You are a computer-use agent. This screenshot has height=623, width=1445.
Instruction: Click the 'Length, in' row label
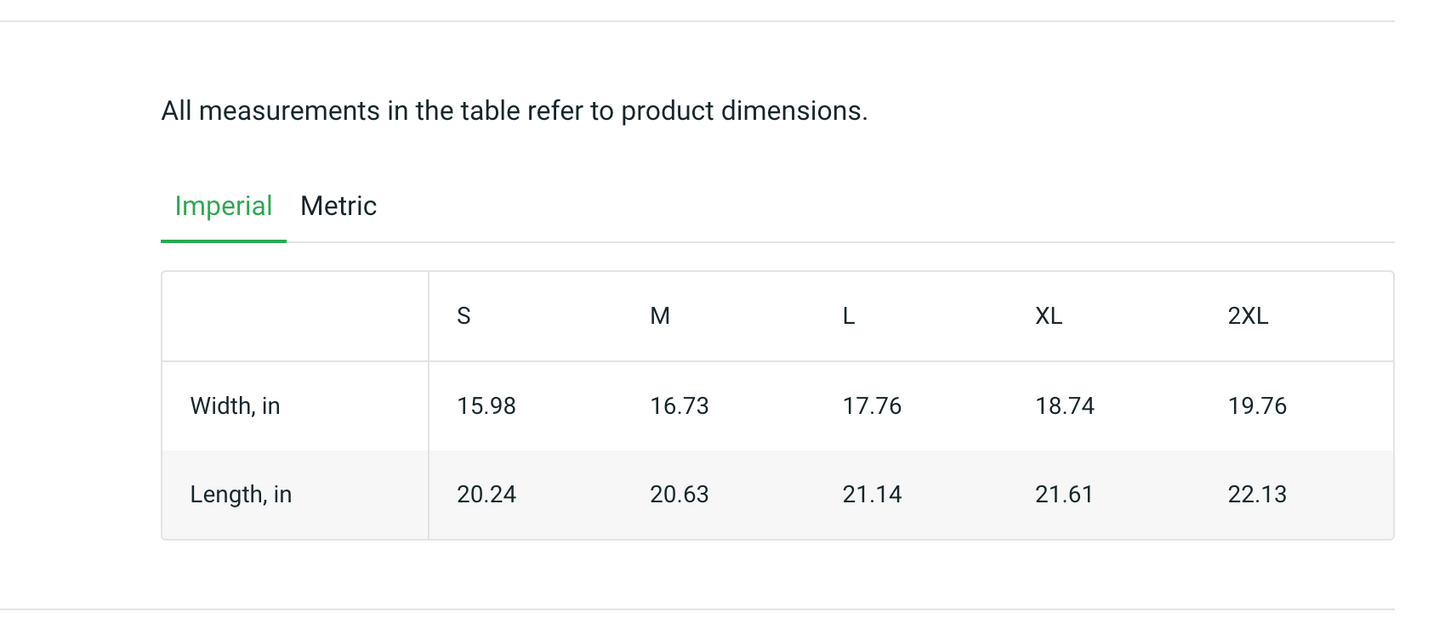pos(241,494)
